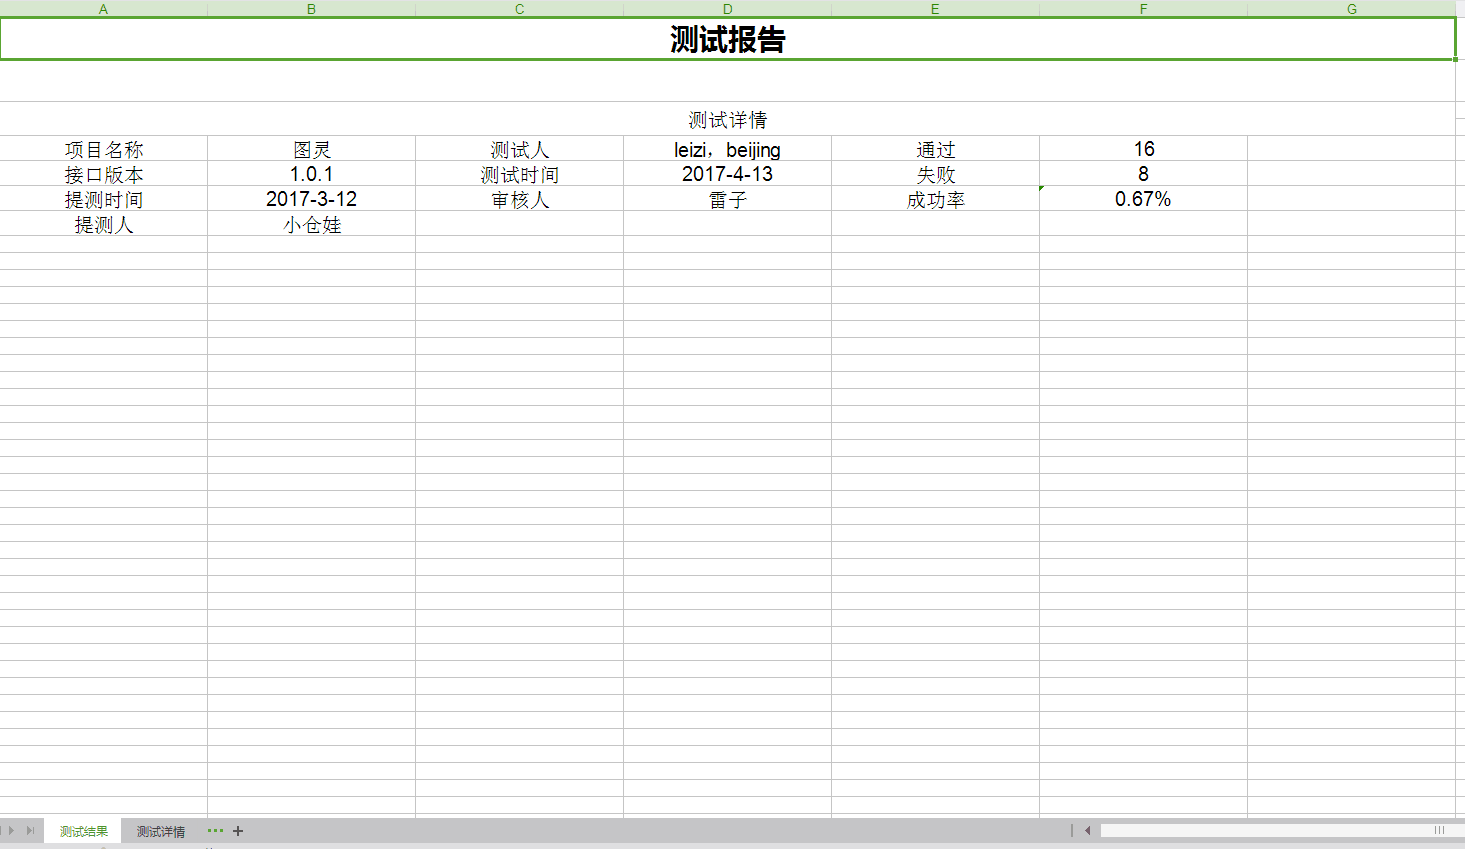Click the 测试报告 merged title cell
The width and height of the screenshot is (1465, 849).
(727, 40)
